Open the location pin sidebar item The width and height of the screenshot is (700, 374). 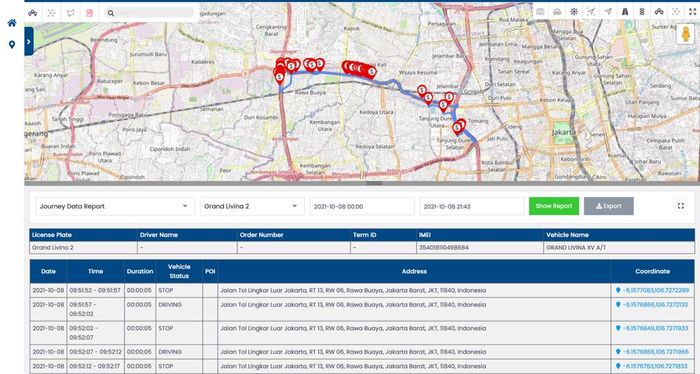coord(12,45)
